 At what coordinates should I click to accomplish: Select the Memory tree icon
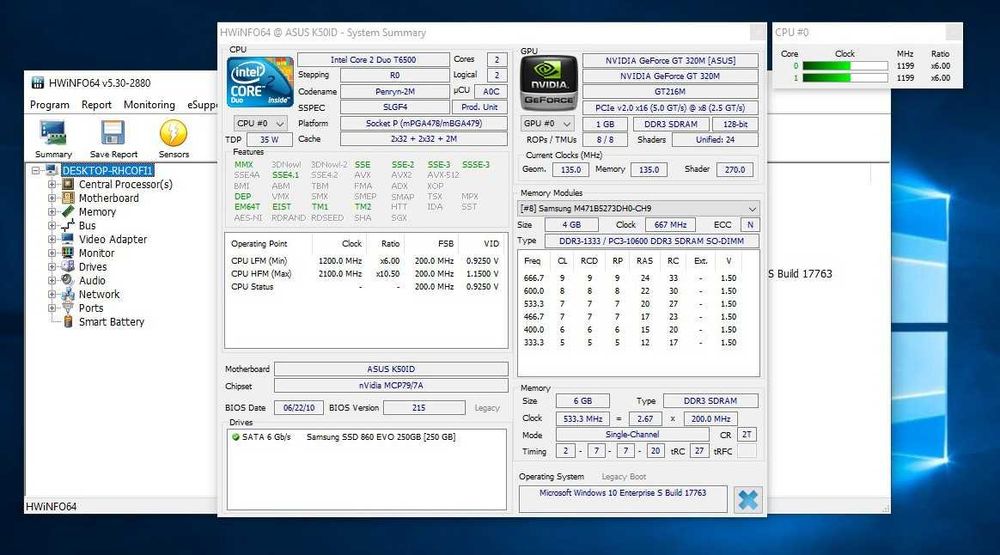coord(68,212)
